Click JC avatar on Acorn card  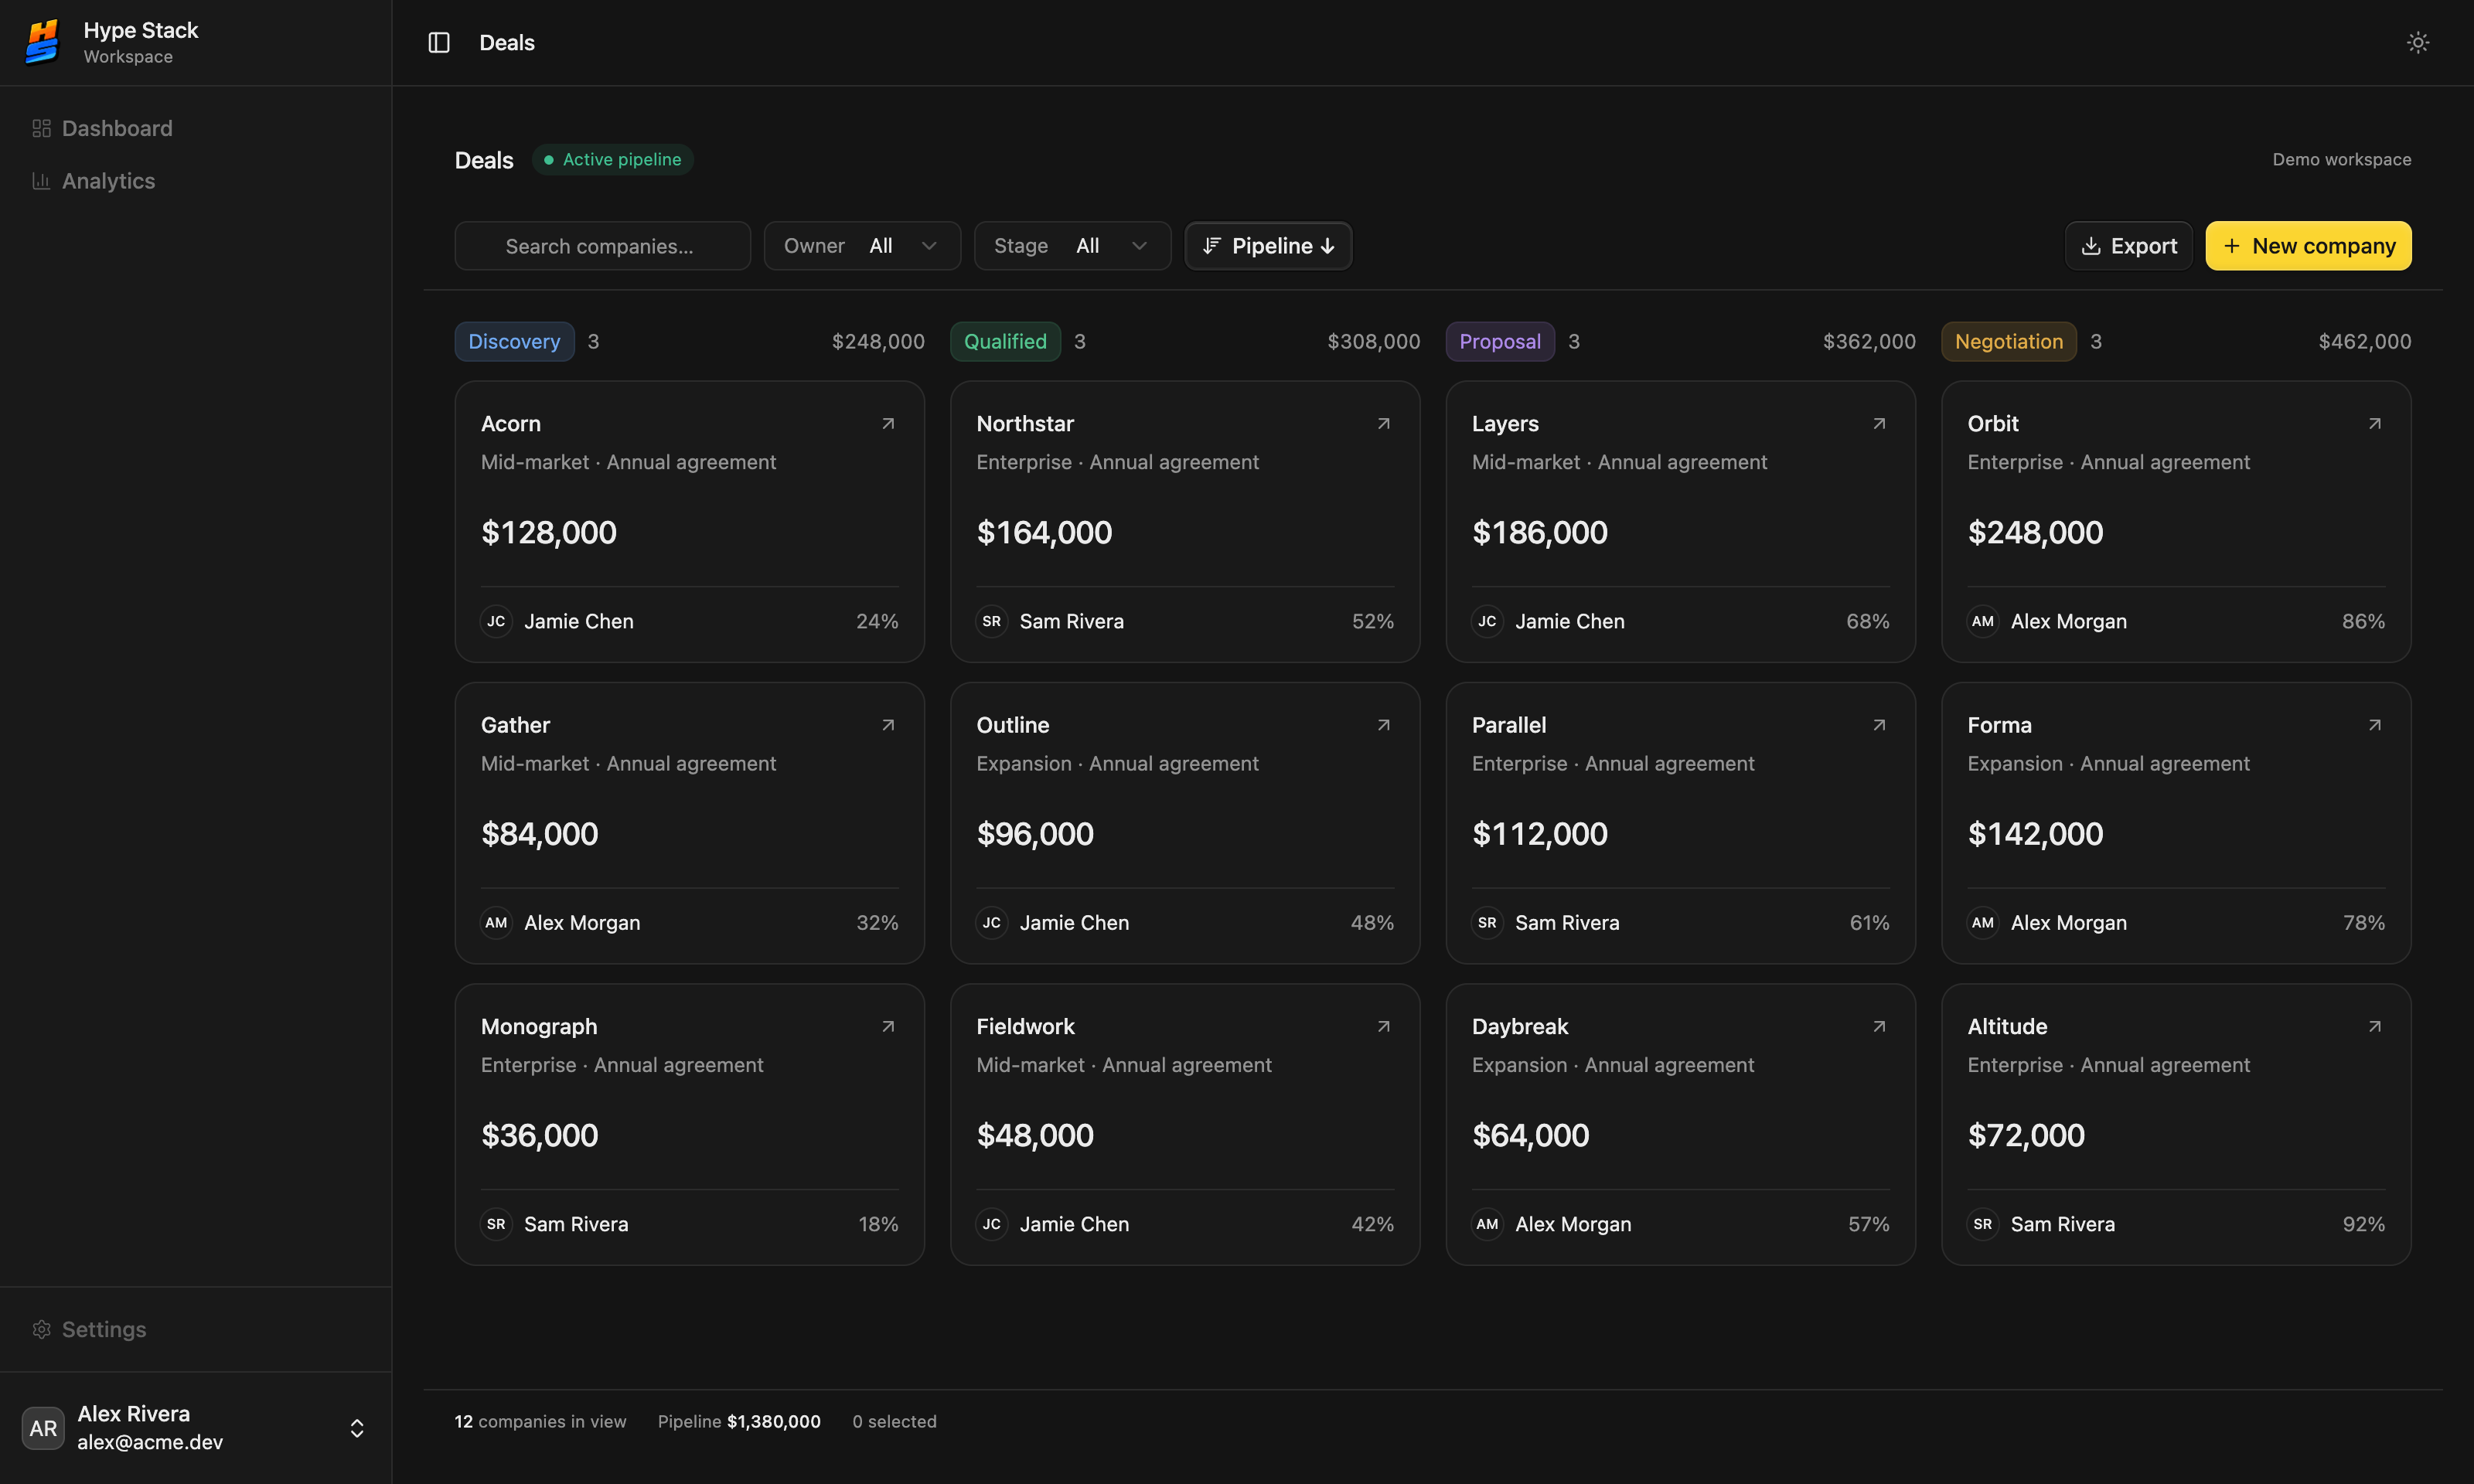(x=496, y=621)
